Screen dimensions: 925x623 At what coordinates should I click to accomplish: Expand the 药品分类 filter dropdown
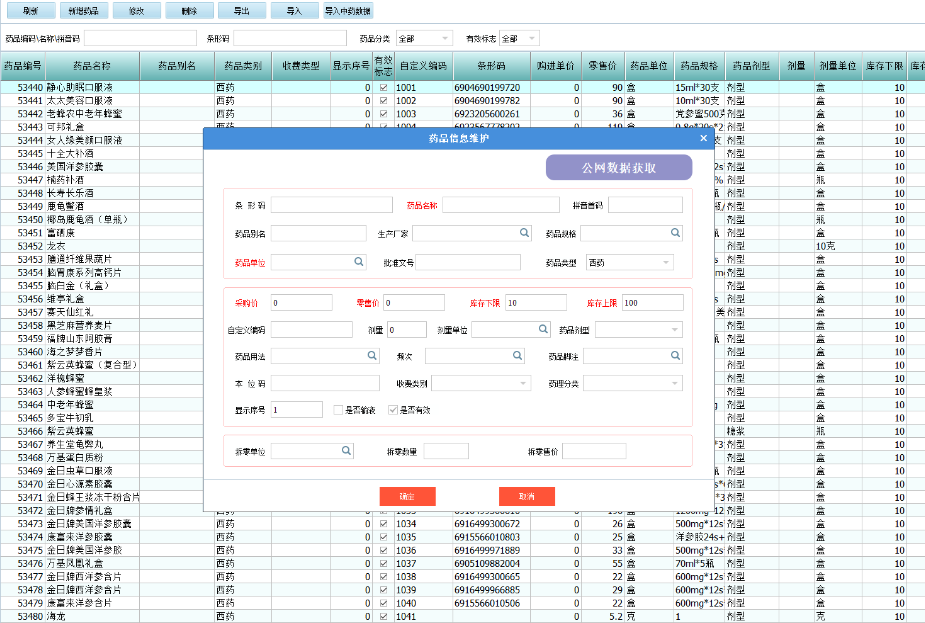[445, 38]
